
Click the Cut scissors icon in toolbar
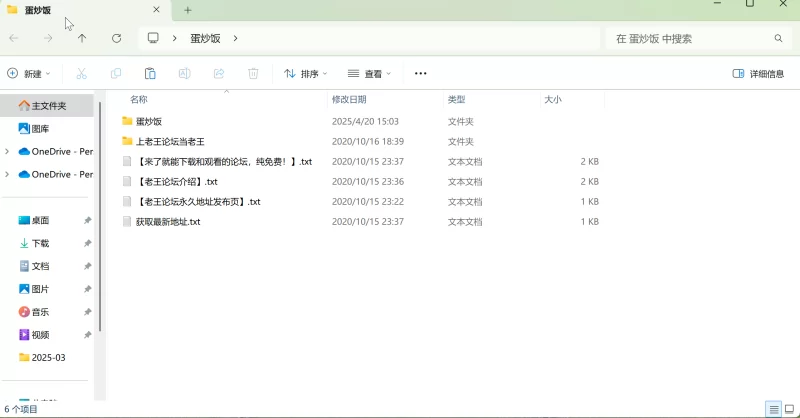coord(82,74)
